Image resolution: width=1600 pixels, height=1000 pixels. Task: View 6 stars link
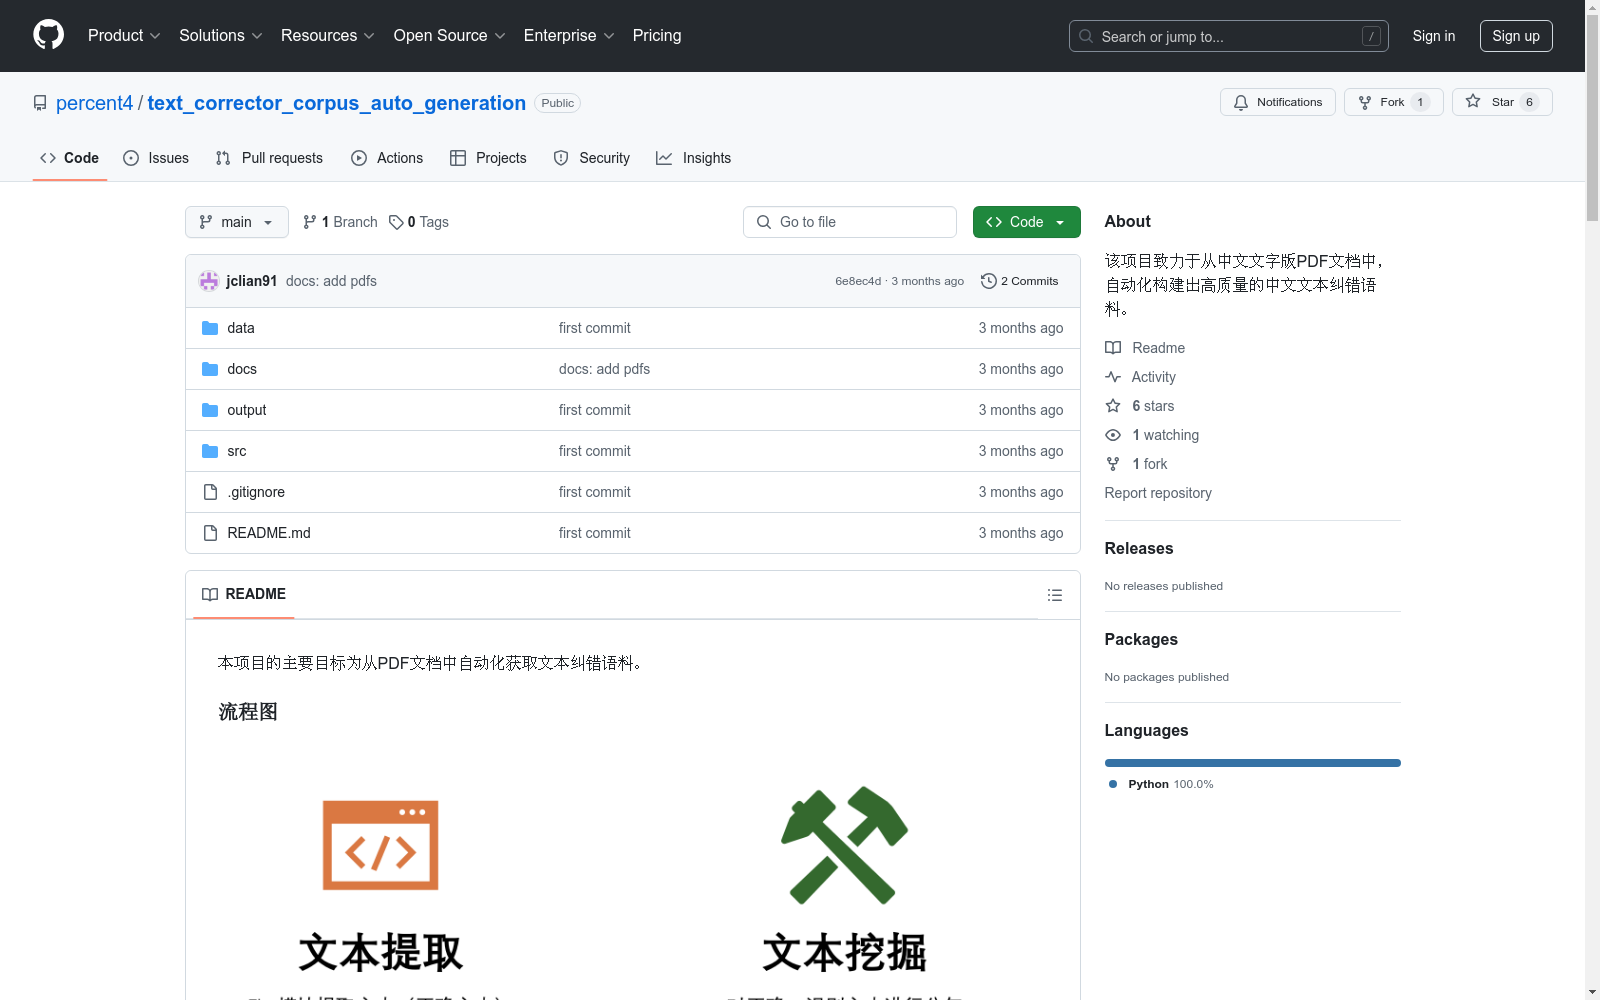[x=1140, y=406]
